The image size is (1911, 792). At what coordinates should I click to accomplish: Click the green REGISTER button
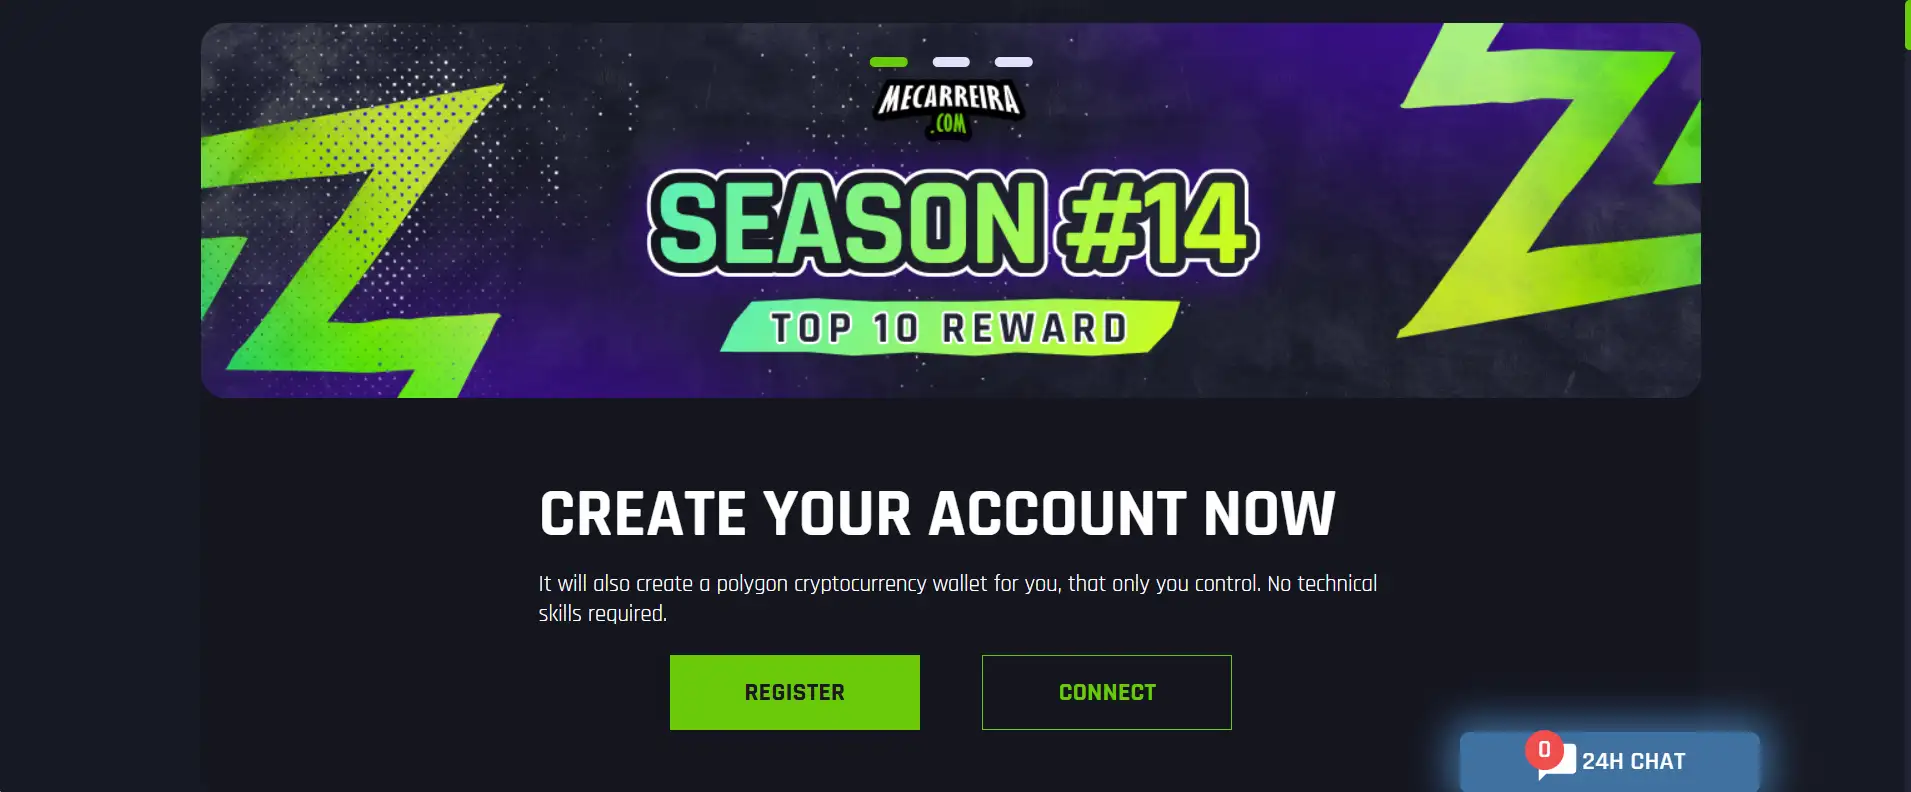(795, 692)
